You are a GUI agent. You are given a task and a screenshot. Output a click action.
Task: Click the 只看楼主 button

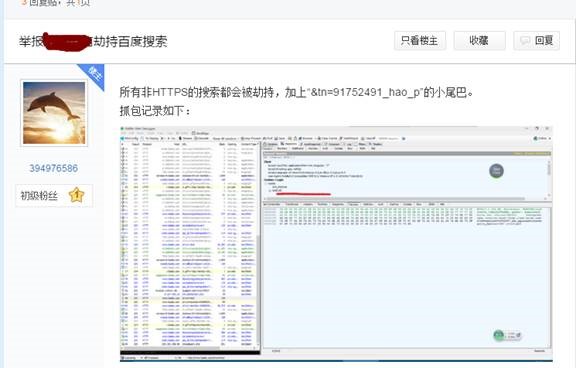(x=420, y=40)
